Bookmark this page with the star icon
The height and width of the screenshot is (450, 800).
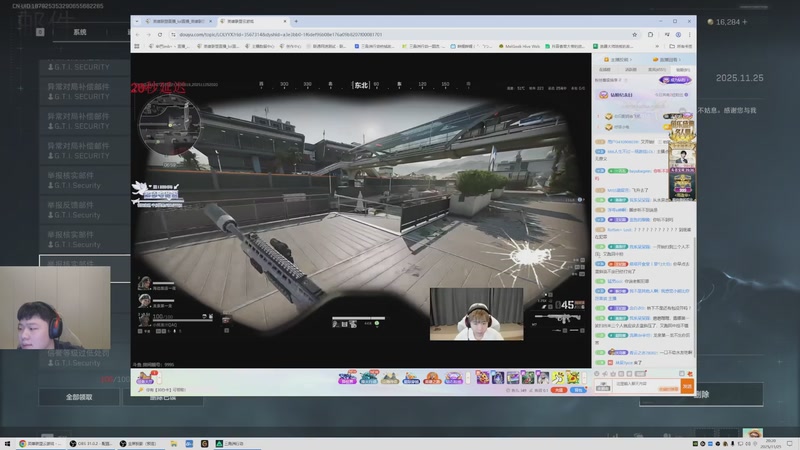click(634, 35)
